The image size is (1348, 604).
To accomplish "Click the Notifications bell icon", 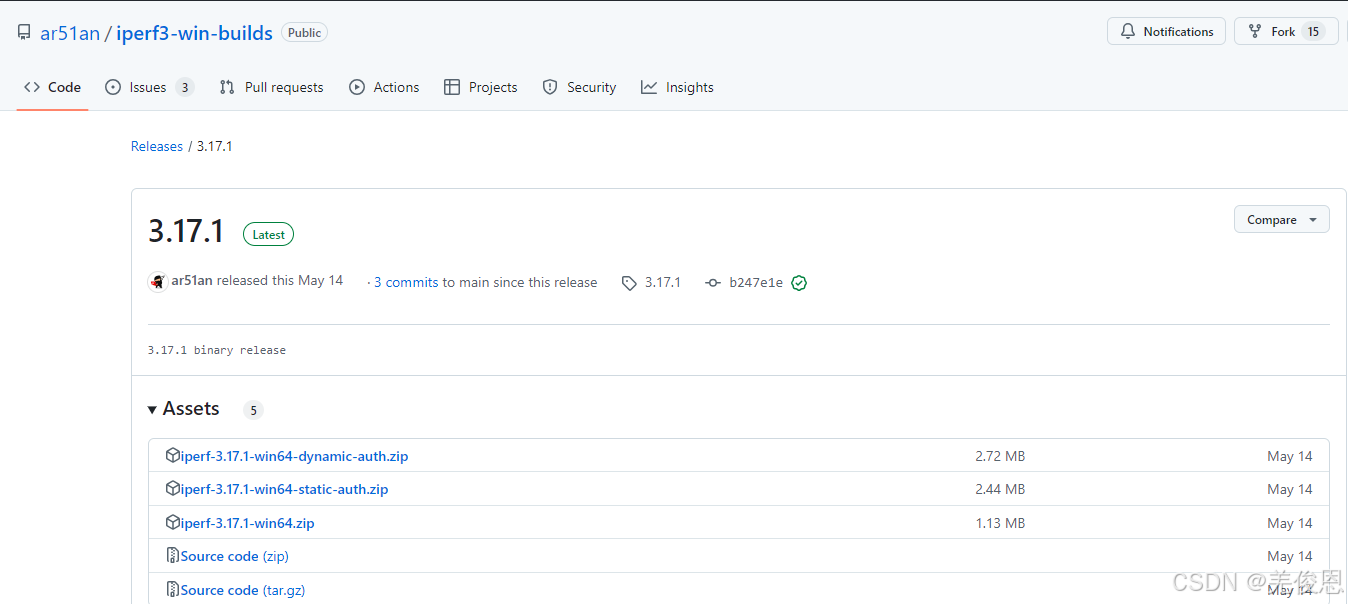I will pyautogui.click(x=1130, y=32).
